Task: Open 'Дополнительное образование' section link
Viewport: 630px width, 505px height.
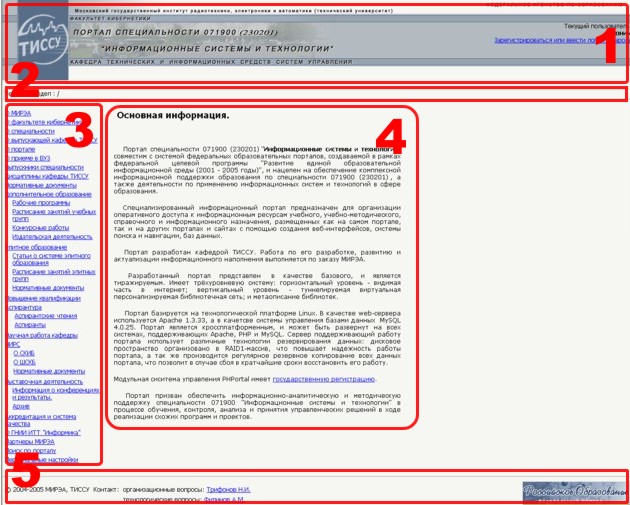Action: [49, 194]
